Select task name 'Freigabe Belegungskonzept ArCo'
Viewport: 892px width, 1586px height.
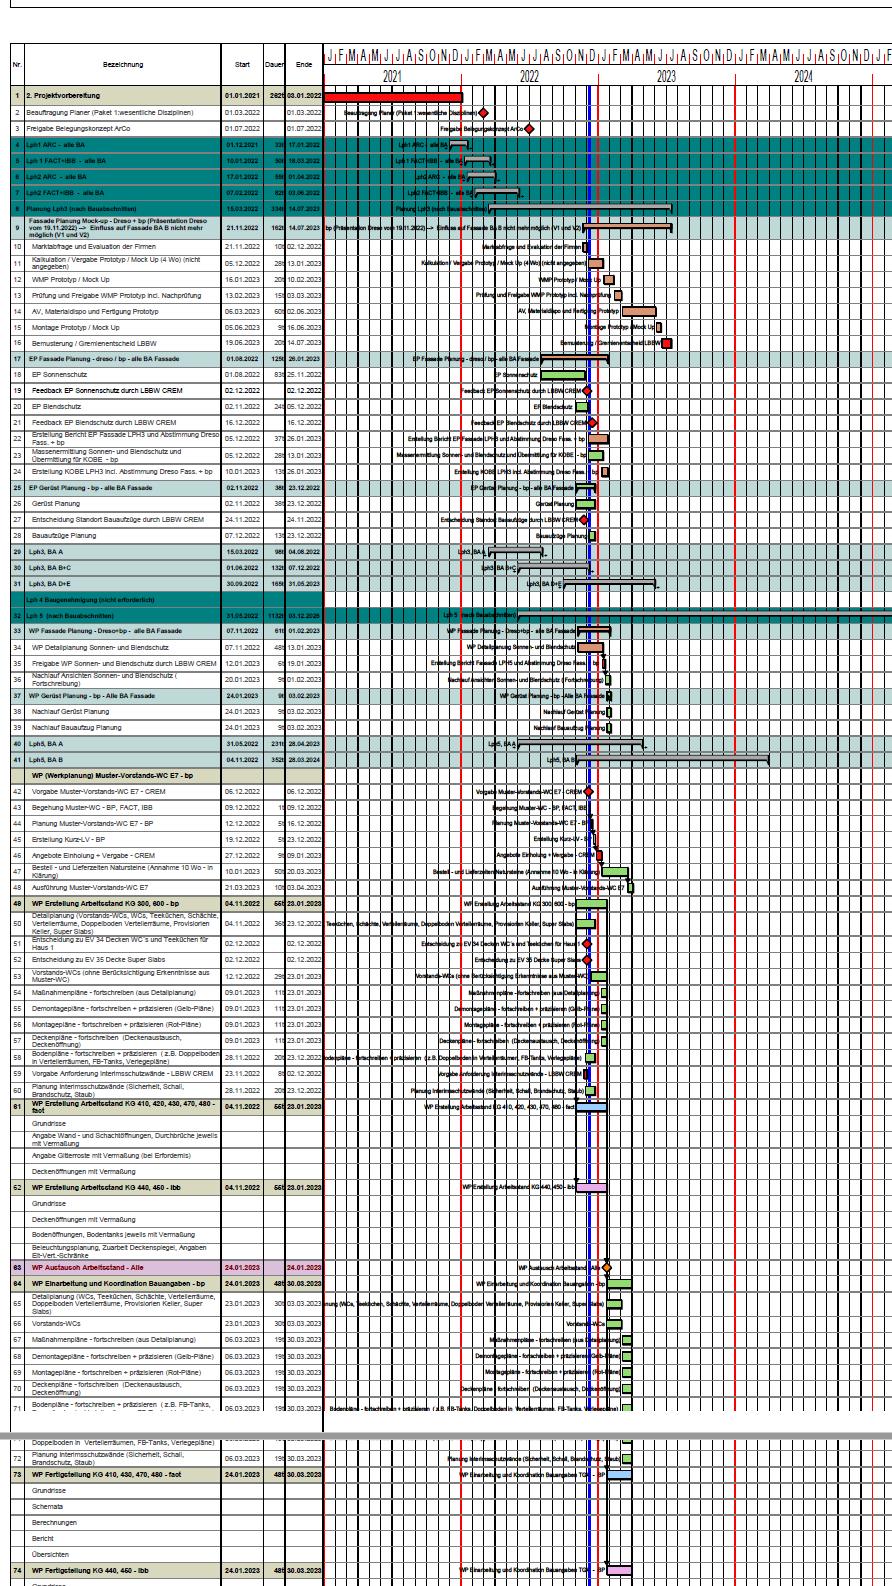point(74,128)
